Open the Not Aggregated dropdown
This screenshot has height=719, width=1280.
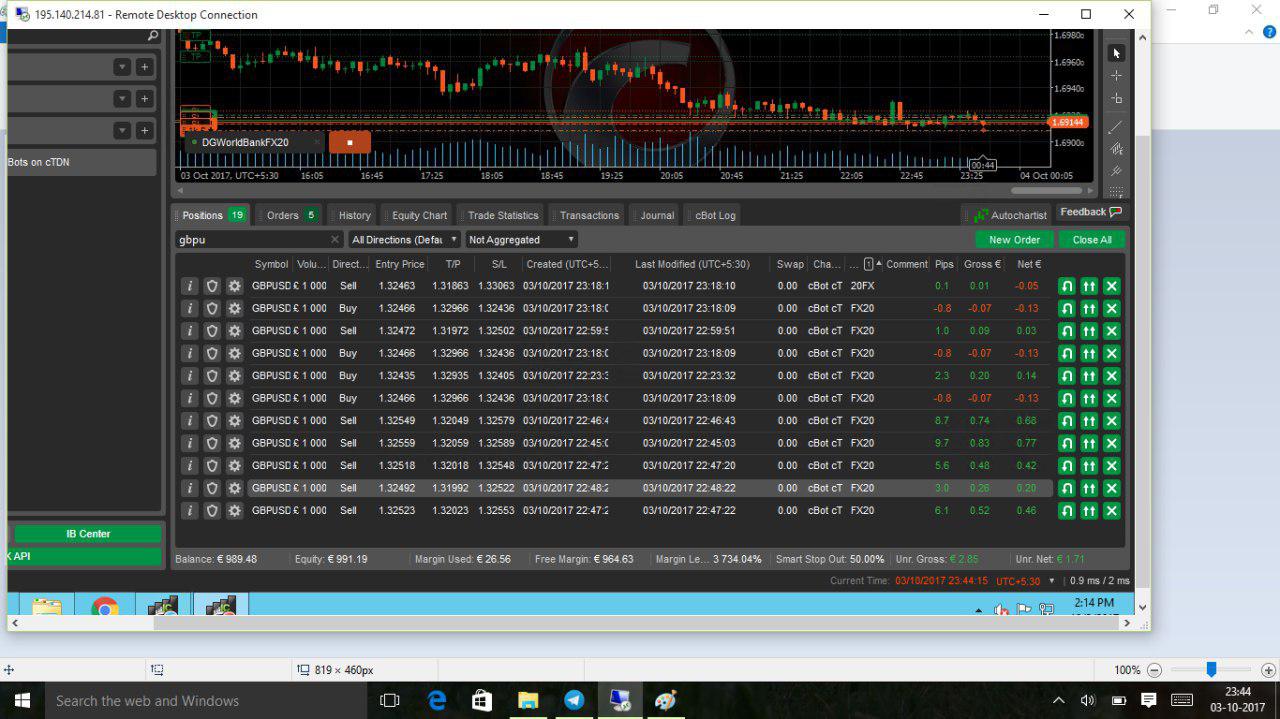pos(521,240)
